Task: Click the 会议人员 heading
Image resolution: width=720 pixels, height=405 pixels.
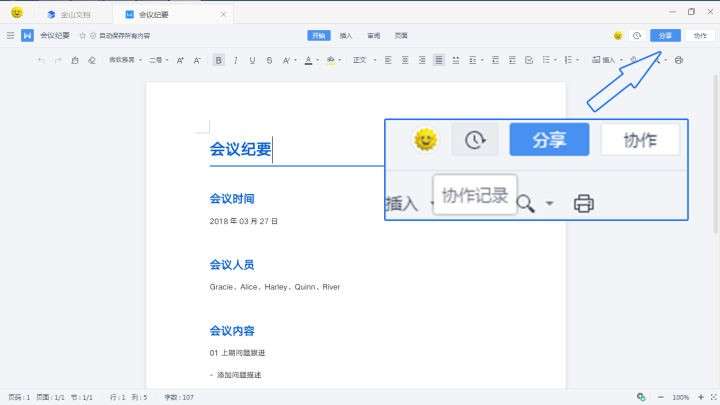Action: coord(232,264)
